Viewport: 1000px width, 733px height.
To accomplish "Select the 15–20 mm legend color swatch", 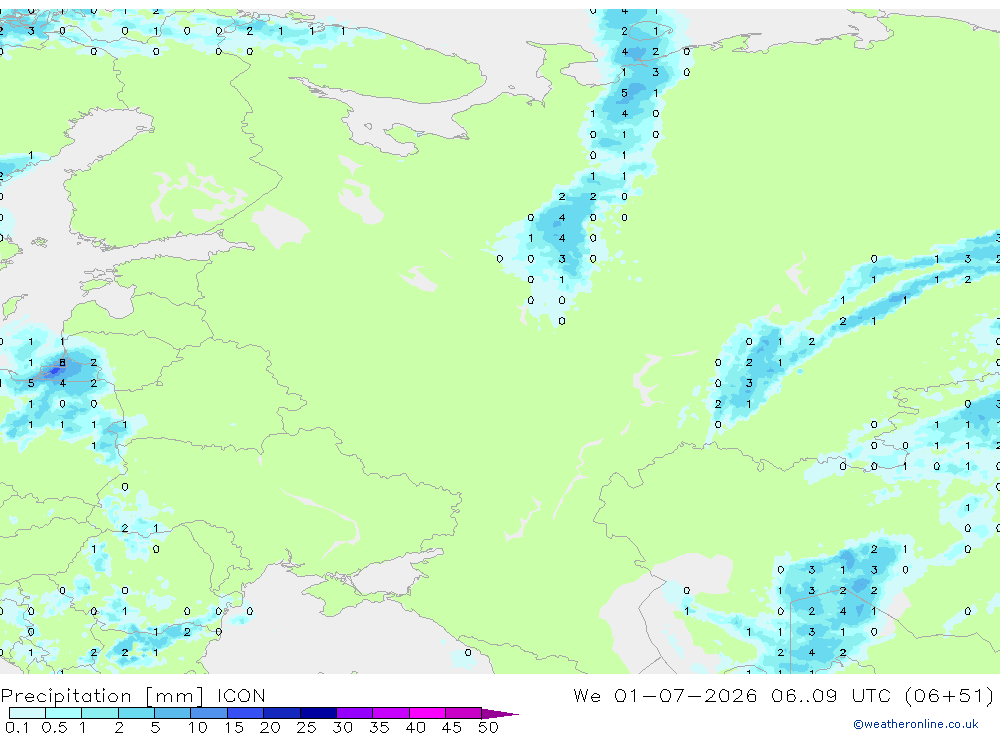I will click(x=246, y=713).
